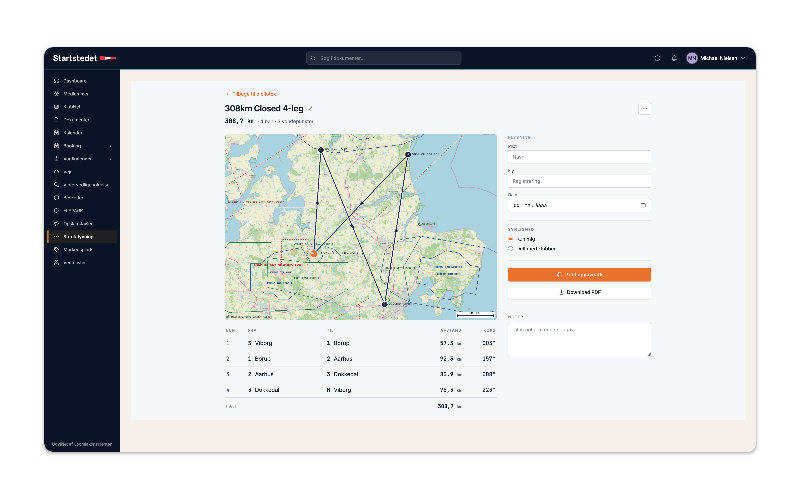The image size is (800, 500).
Task: Click the Startstedet logo
Action: pos(84,58)
